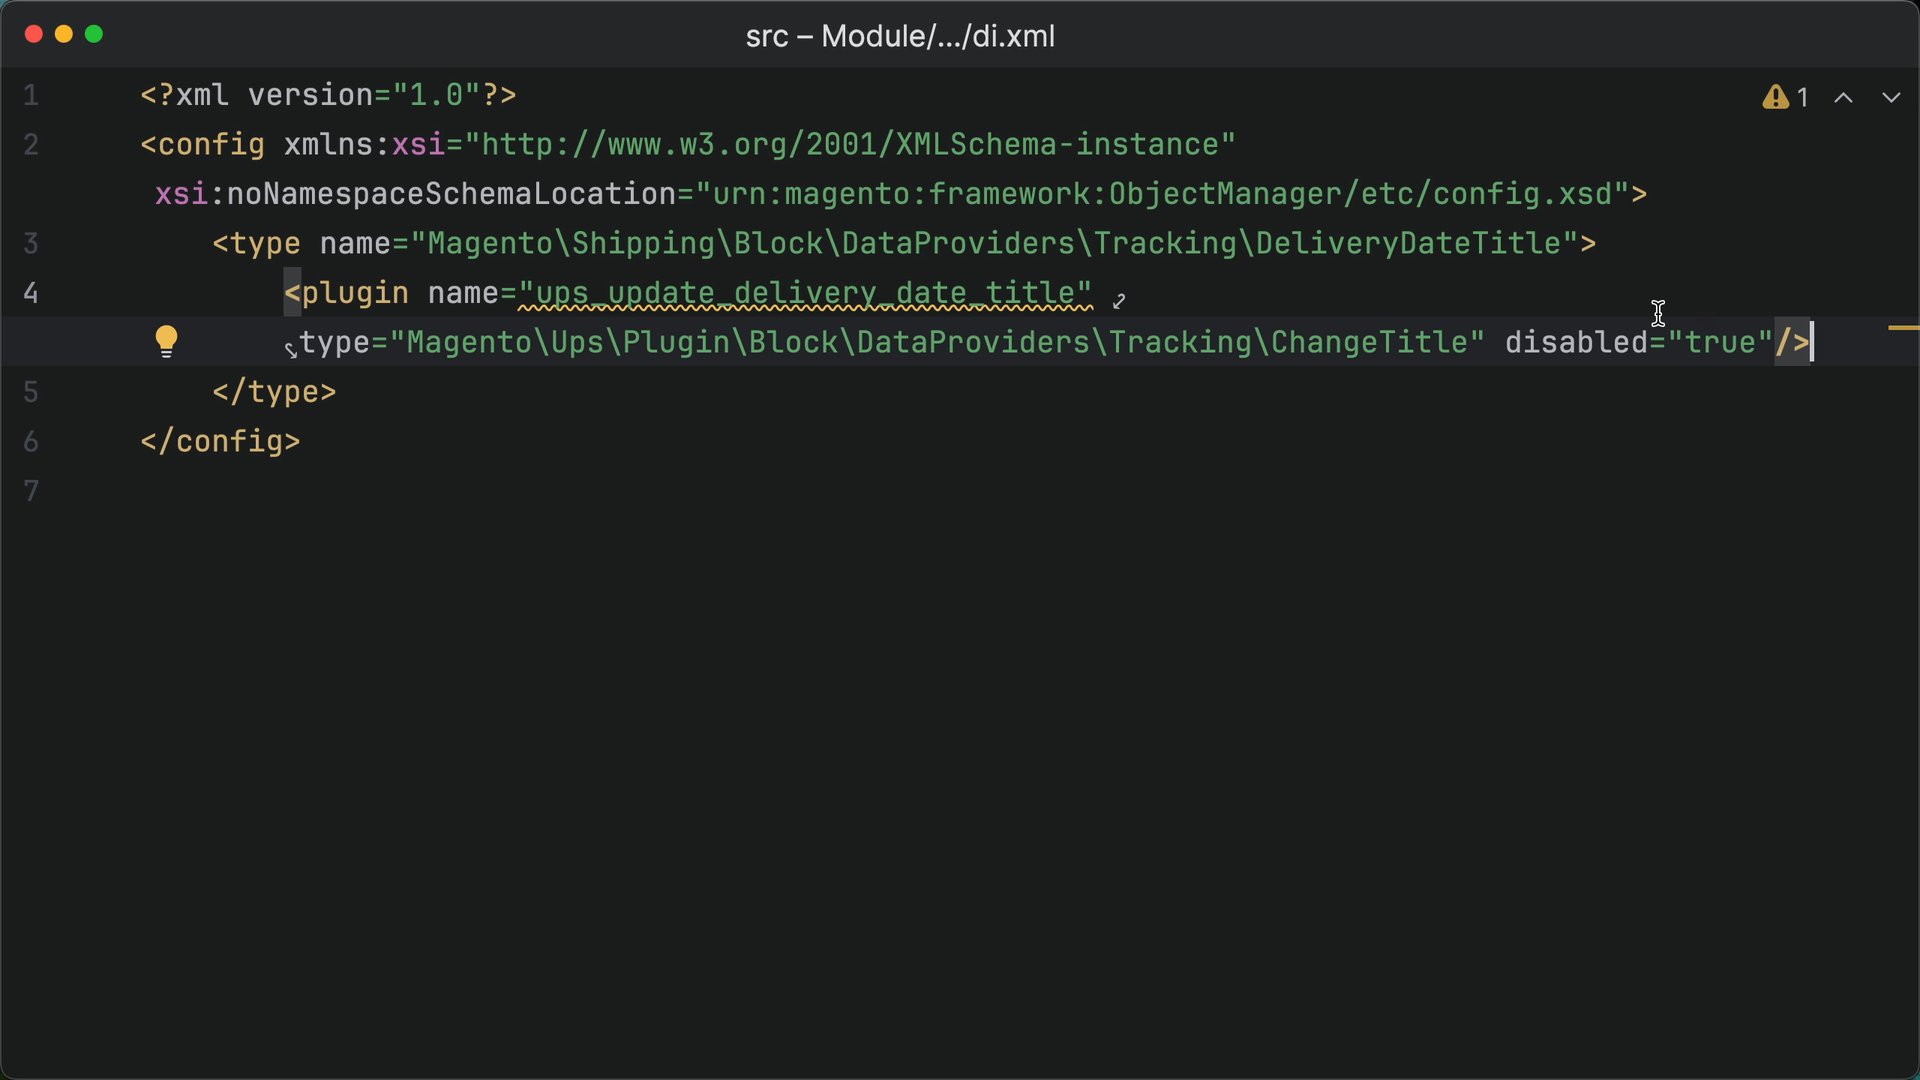This screenshot has width=1920, height=1080.
Task: Click the DeliveryDateTitle type name value
Action: pos(994,243)
